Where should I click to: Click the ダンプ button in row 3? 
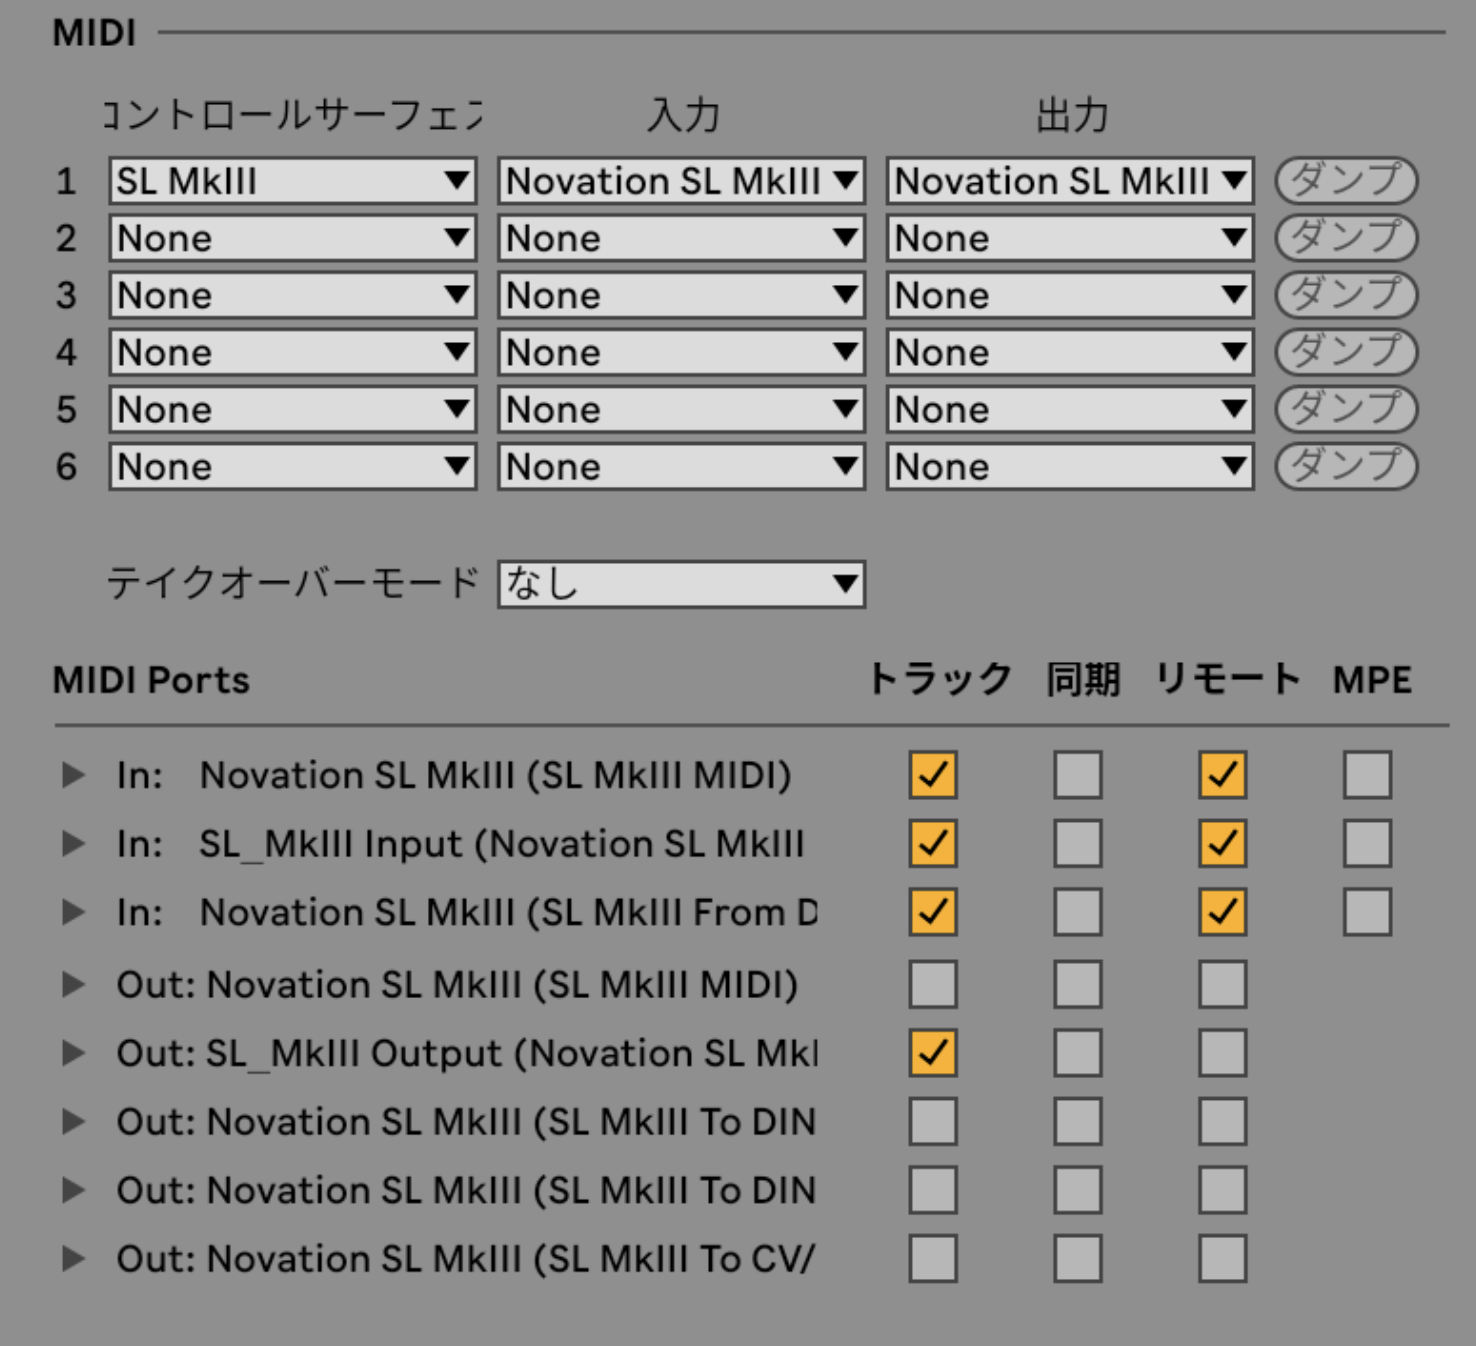click(x=1346, y=295)
